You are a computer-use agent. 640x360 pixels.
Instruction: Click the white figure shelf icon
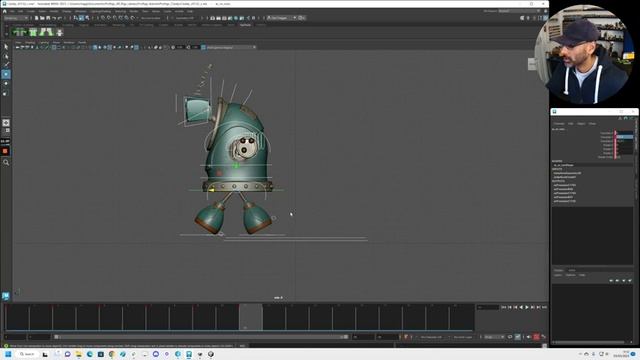[x=60, y=32]
